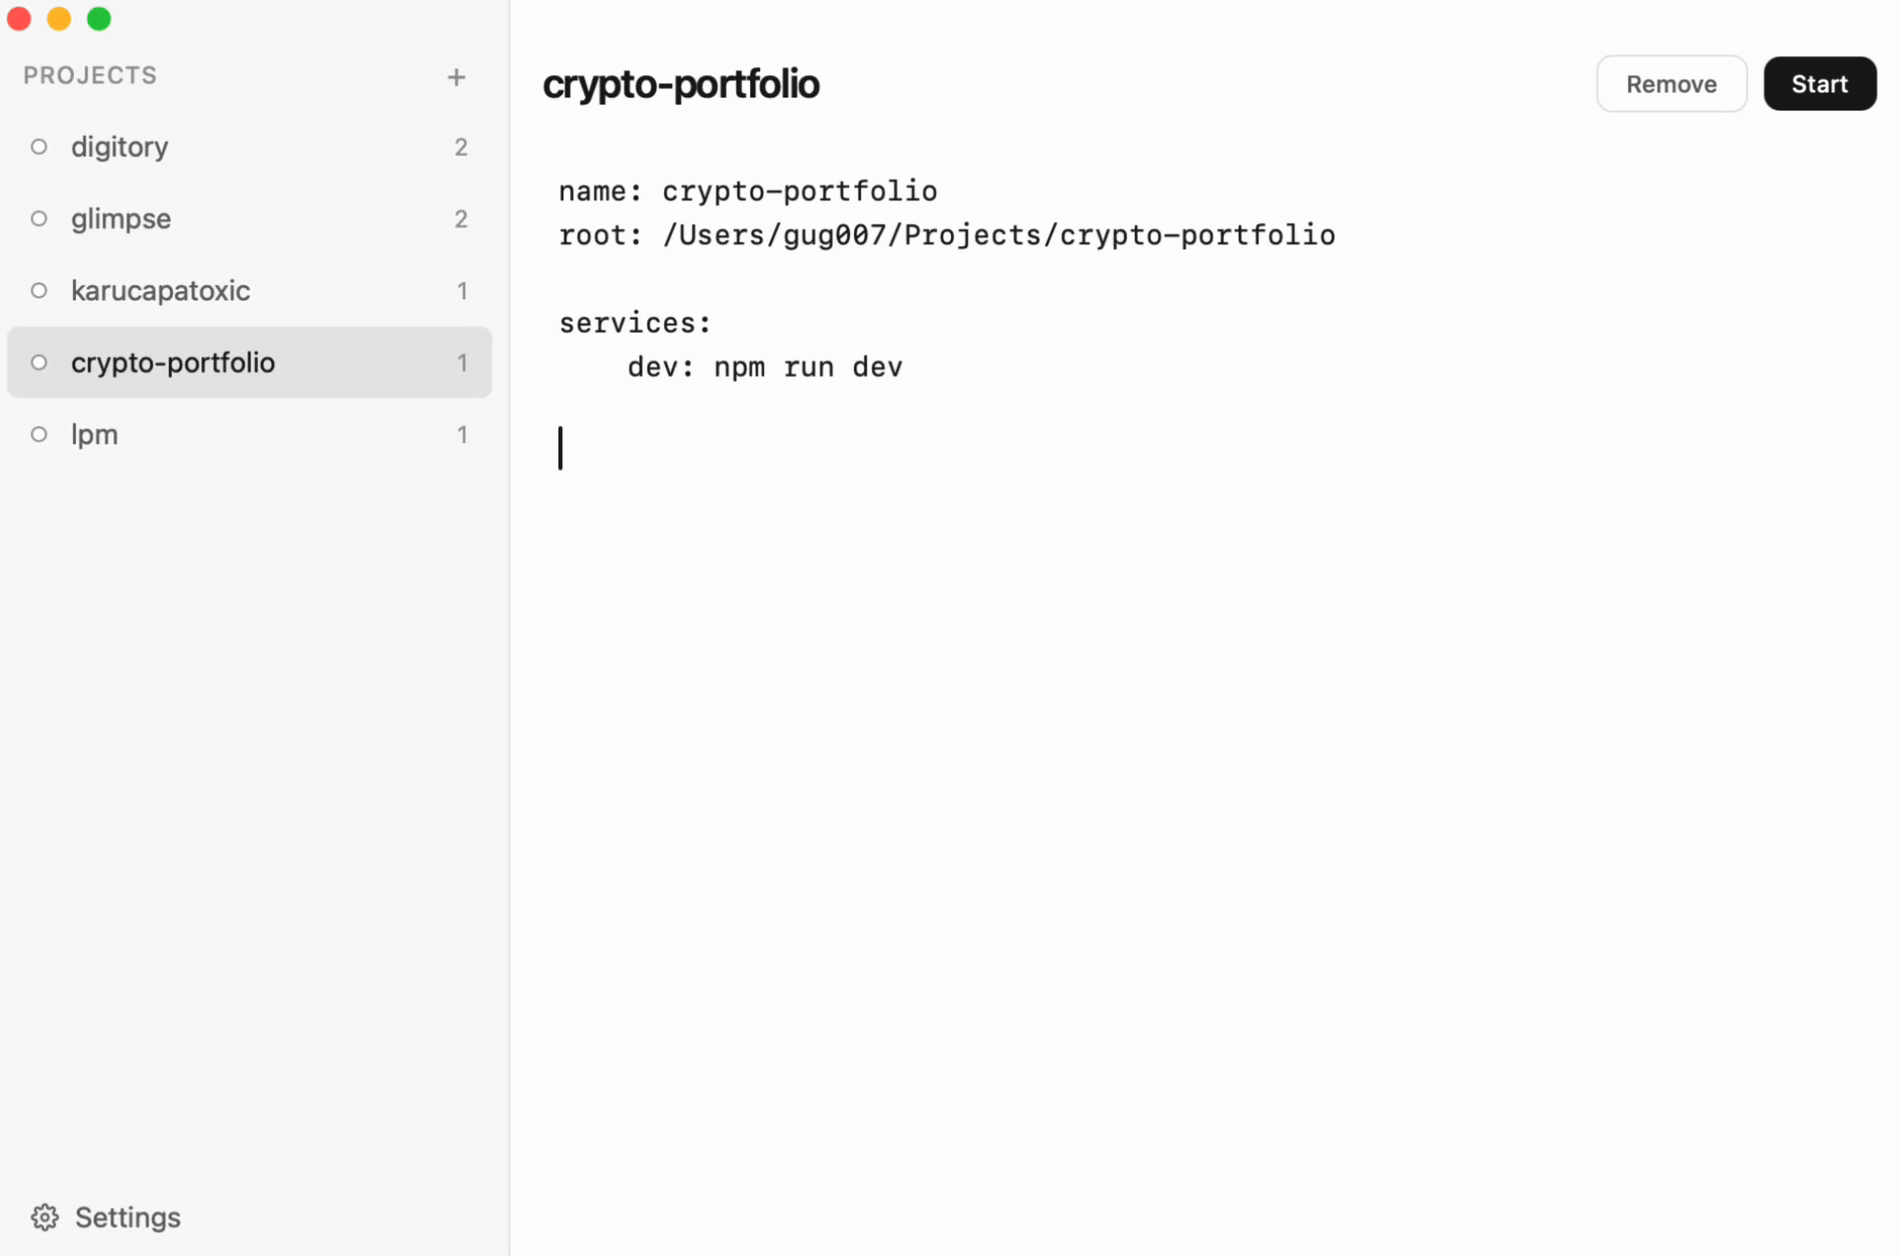Click the crypto-portfolio title heading
This screenshot has width=1898, height=1256.
point(681,84)
